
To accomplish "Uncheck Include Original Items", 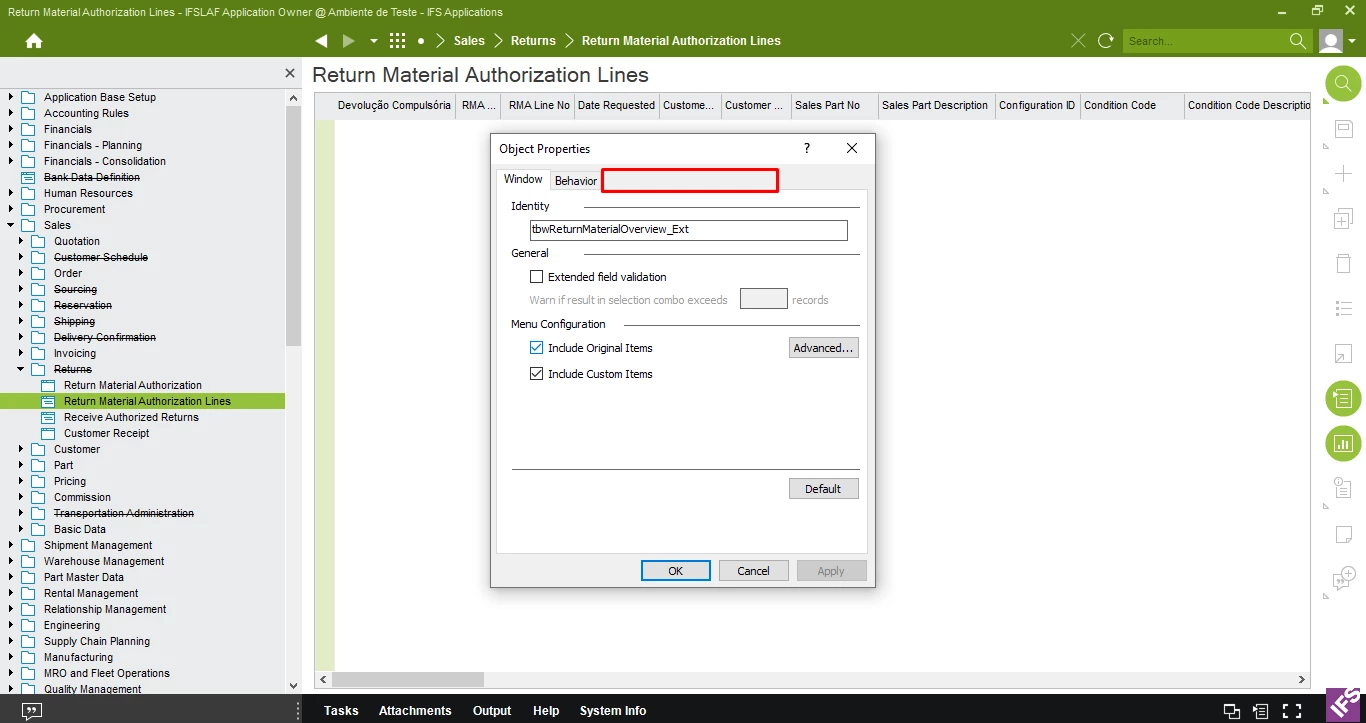I will pos(537,347).
